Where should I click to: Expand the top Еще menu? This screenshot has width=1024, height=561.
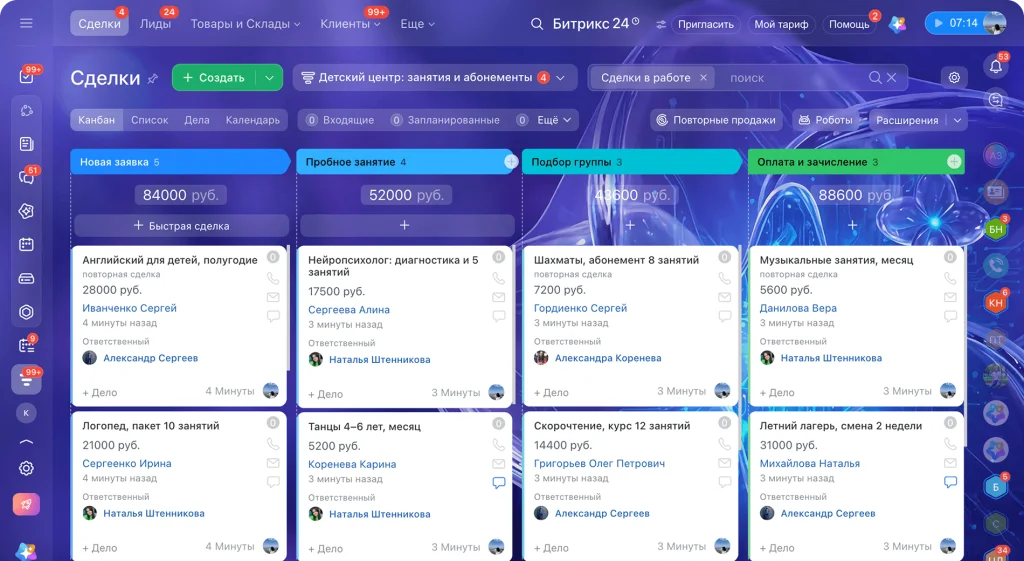pyautogui.click(x=417, y=24)
